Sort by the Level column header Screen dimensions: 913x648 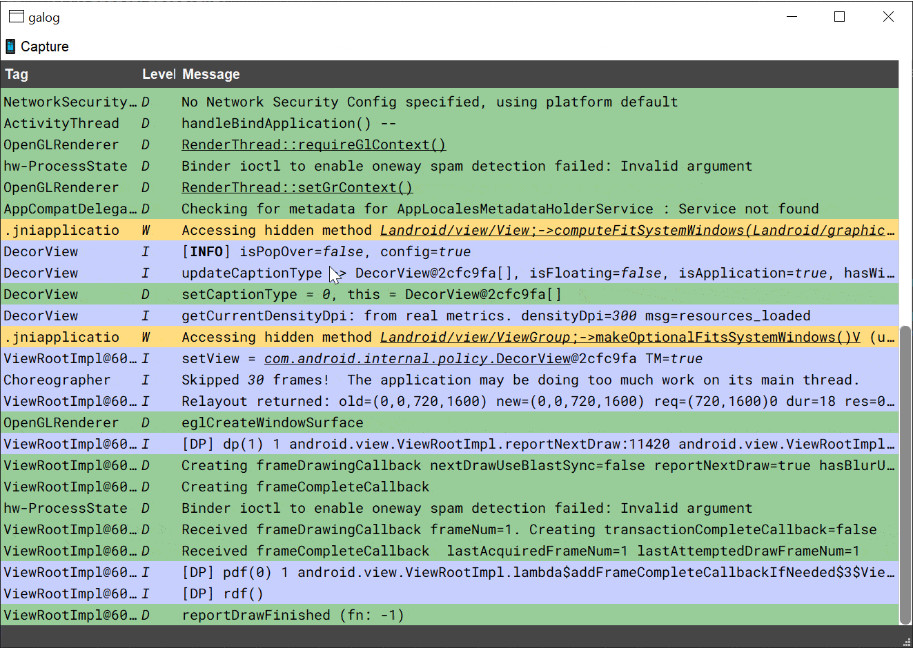(158, 75)
